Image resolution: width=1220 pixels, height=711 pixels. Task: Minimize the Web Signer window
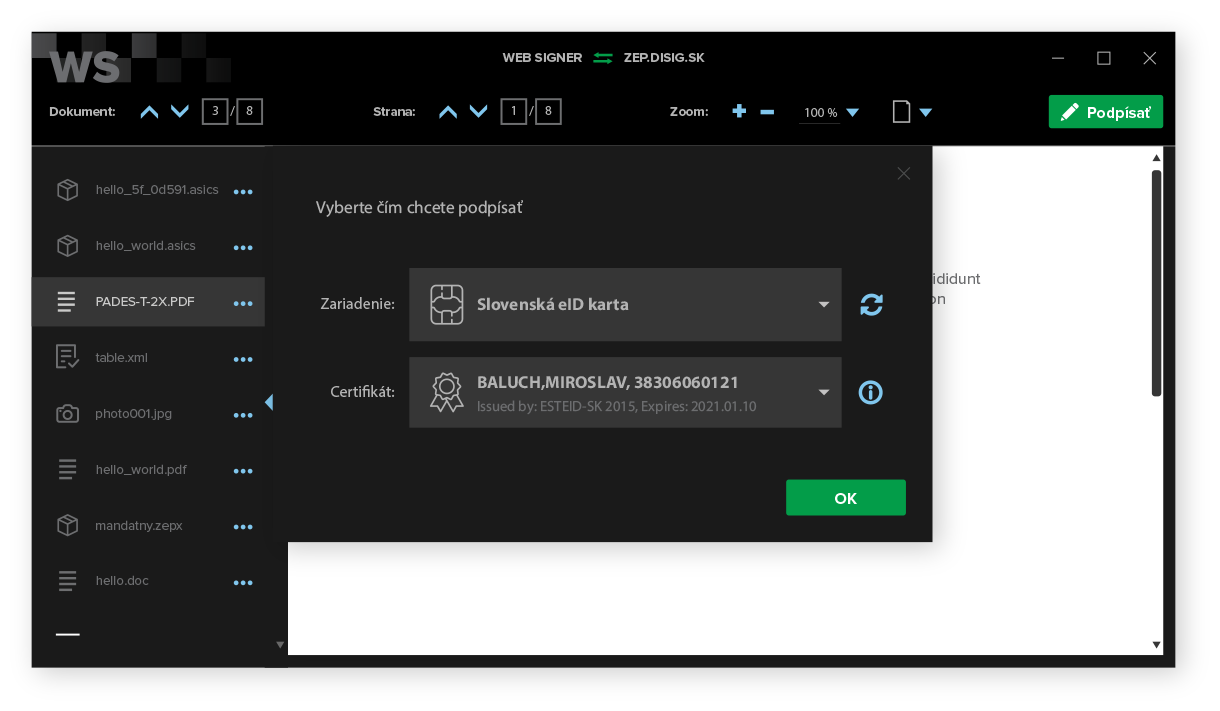coord(1058,58)
